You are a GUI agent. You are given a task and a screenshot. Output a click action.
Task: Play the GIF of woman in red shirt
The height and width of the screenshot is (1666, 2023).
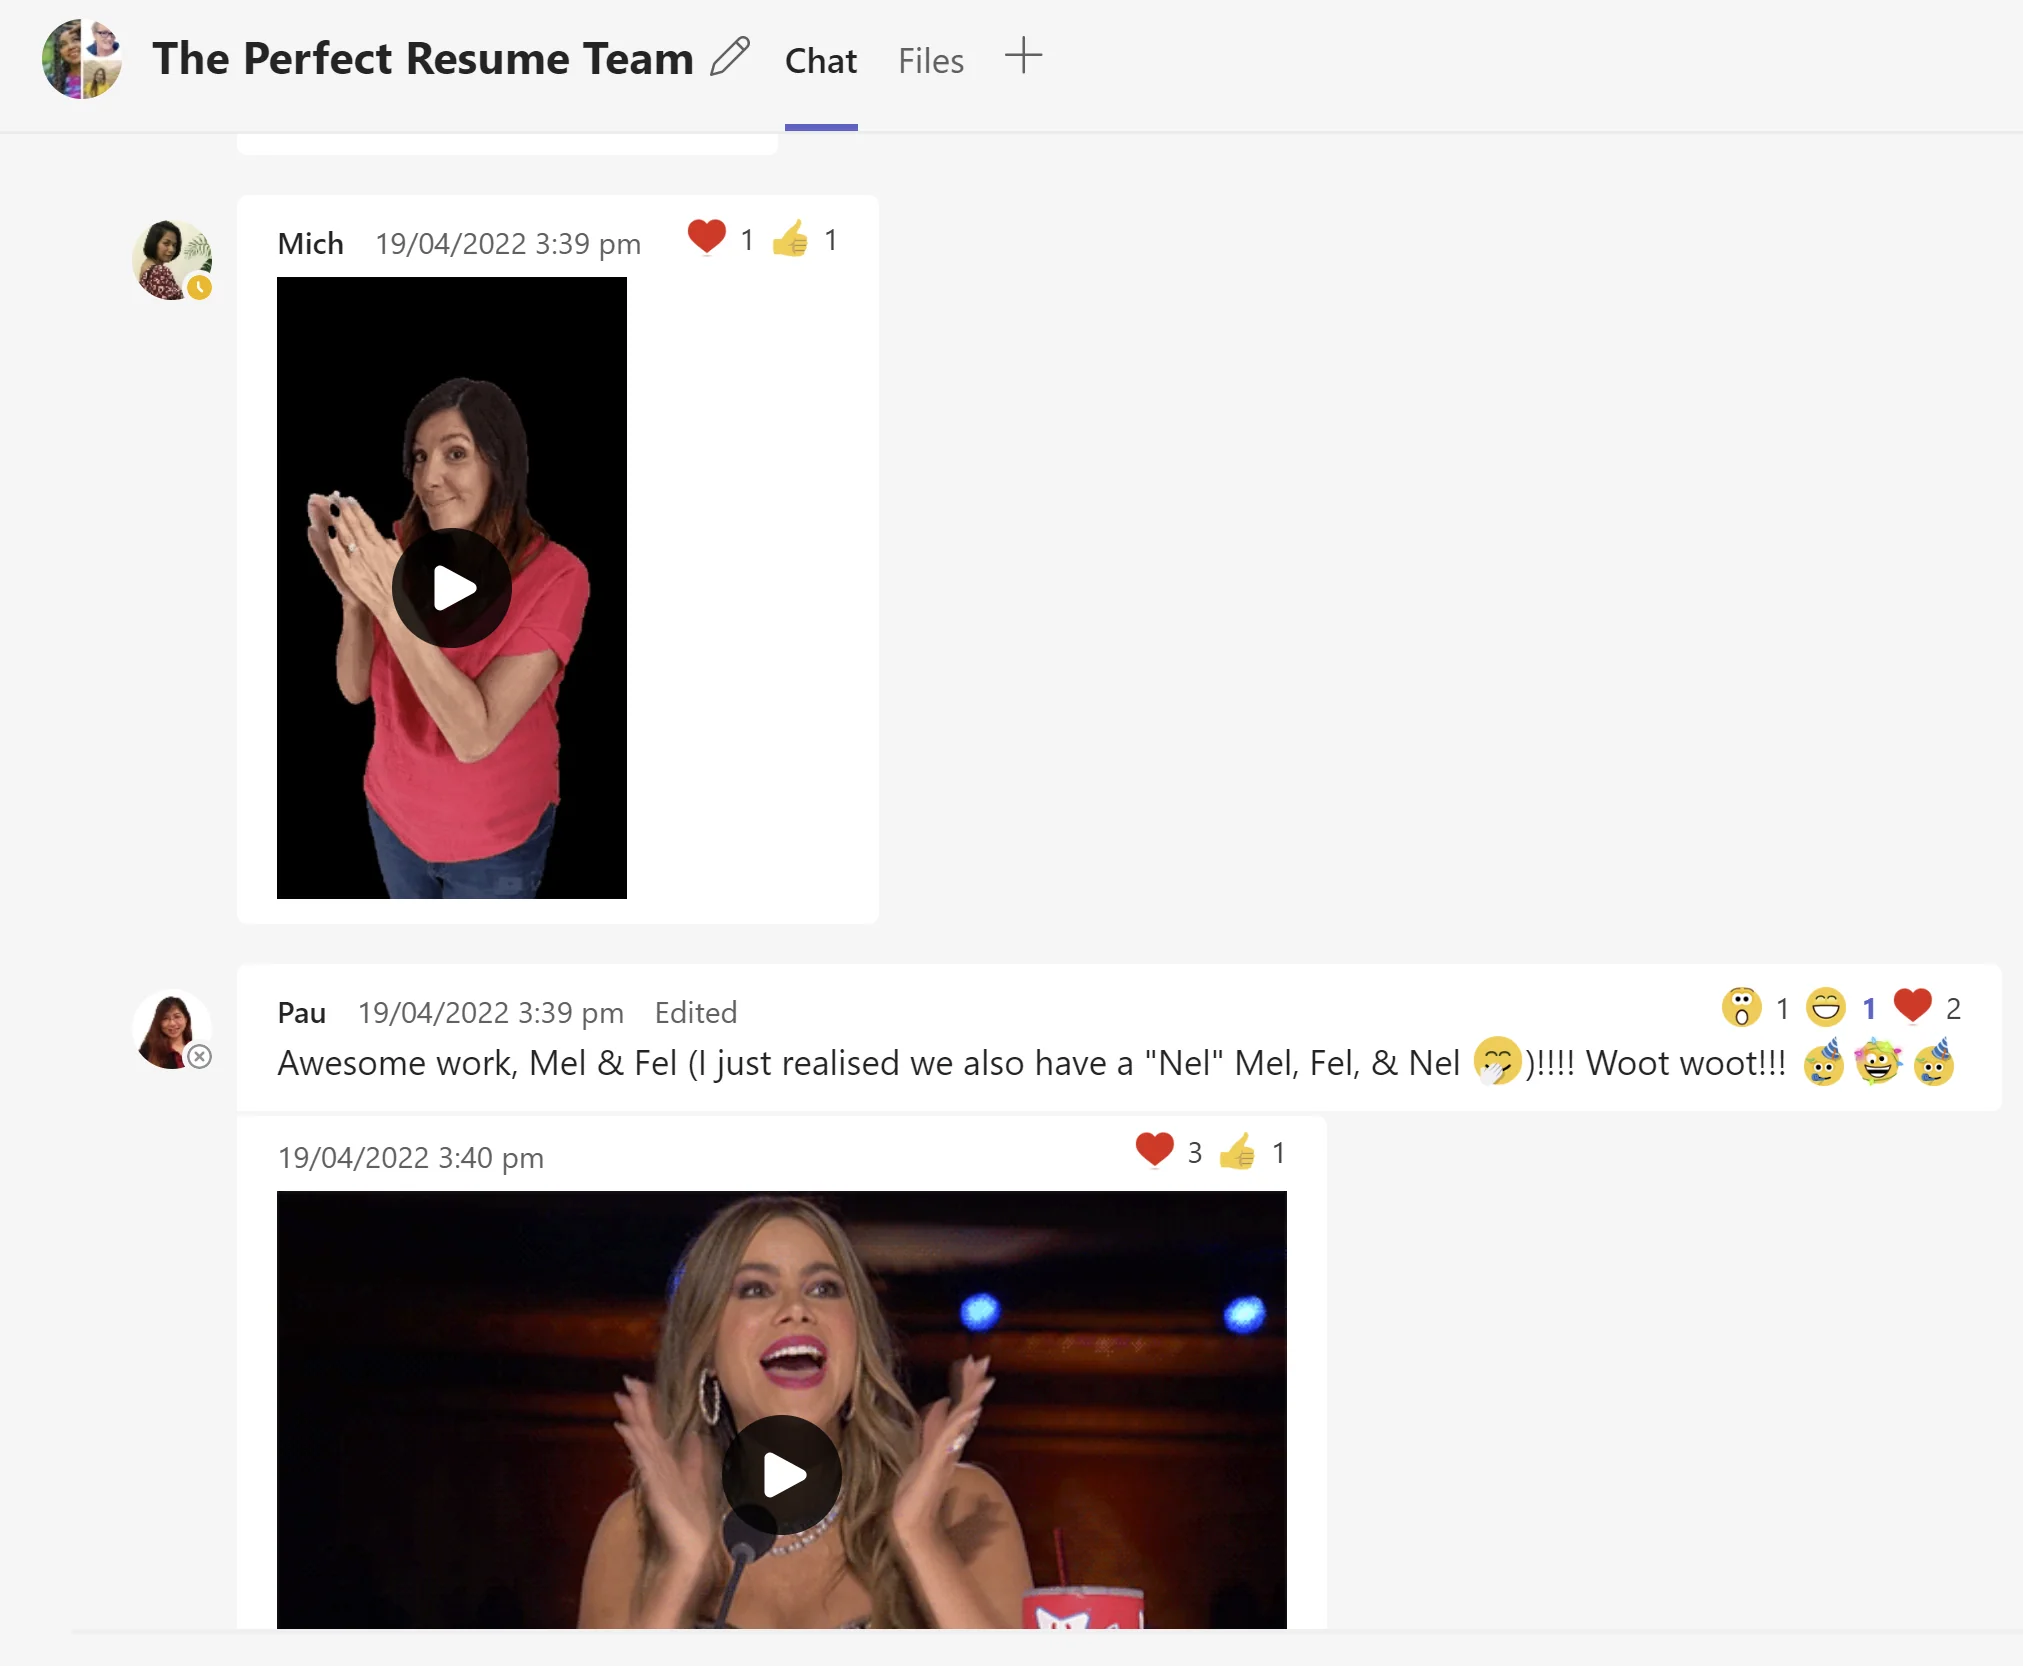[x=452, y=588]
